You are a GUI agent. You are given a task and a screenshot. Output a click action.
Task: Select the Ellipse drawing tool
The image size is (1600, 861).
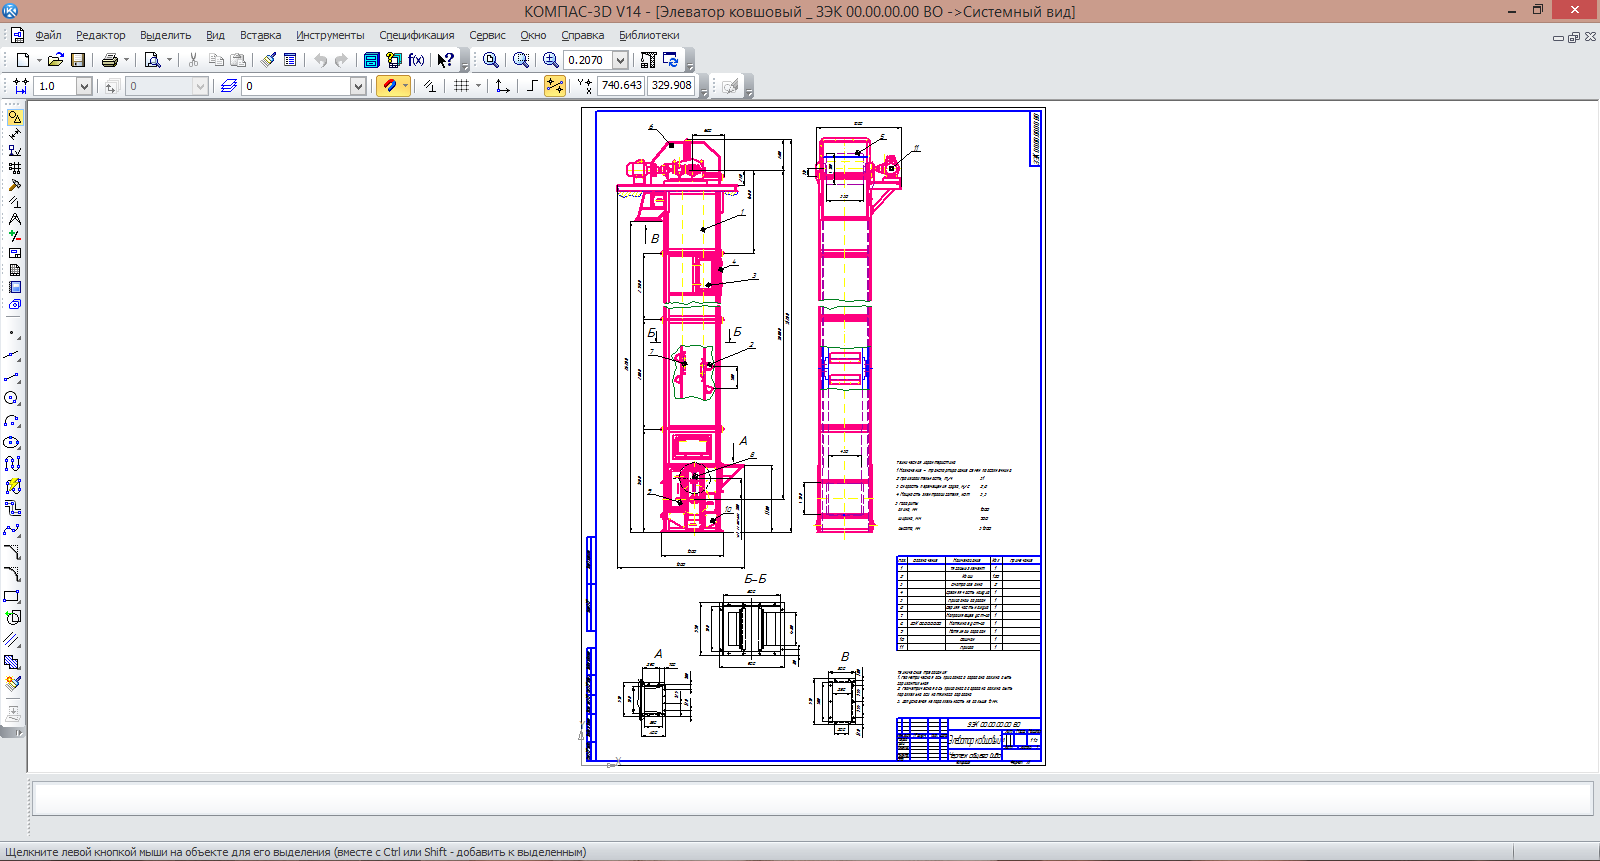12,442
